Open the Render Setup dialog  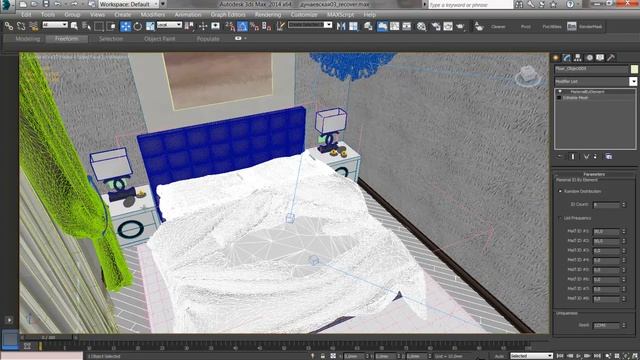click(x=436, y=27)
